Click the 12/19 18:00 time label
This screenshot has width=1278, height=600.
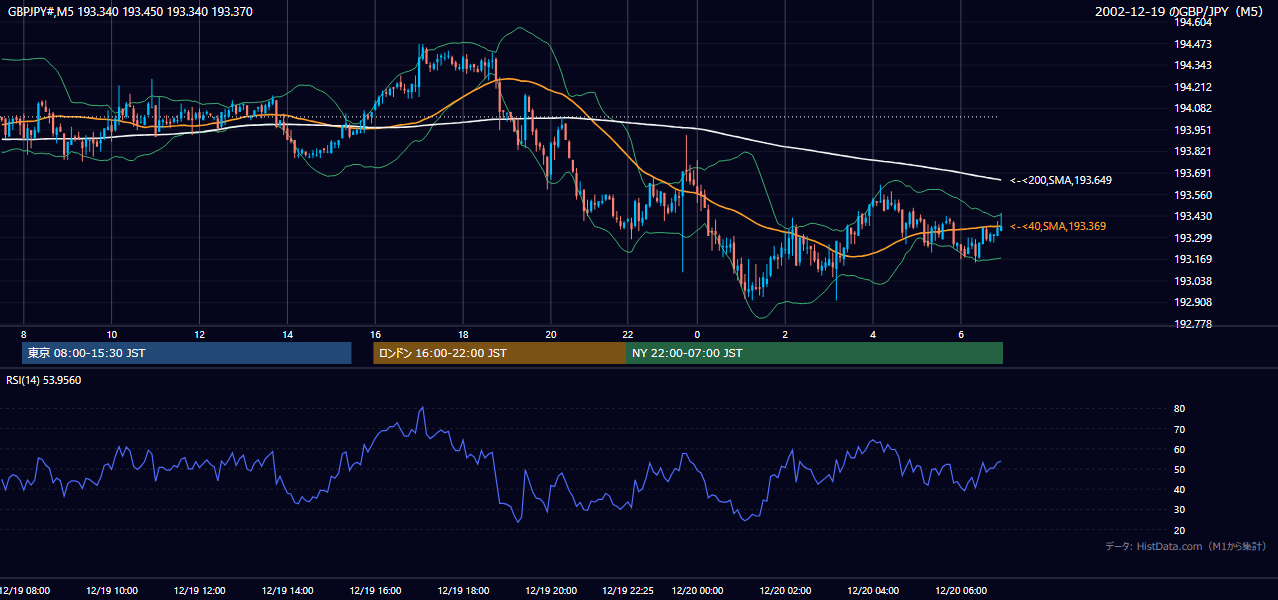464,591
